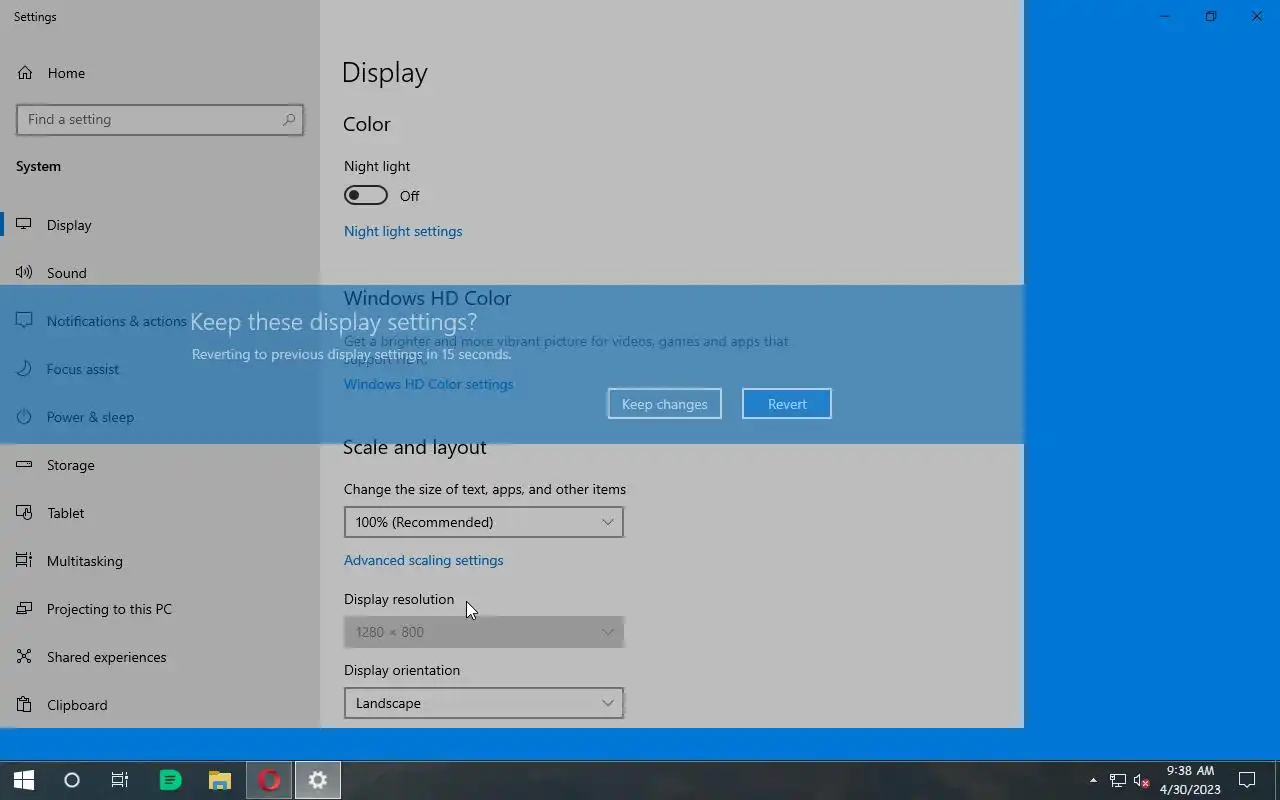Expand the 100% (Recommended) scale dropdown
The height and width of the screenshot is (800, 1280).
484,522
